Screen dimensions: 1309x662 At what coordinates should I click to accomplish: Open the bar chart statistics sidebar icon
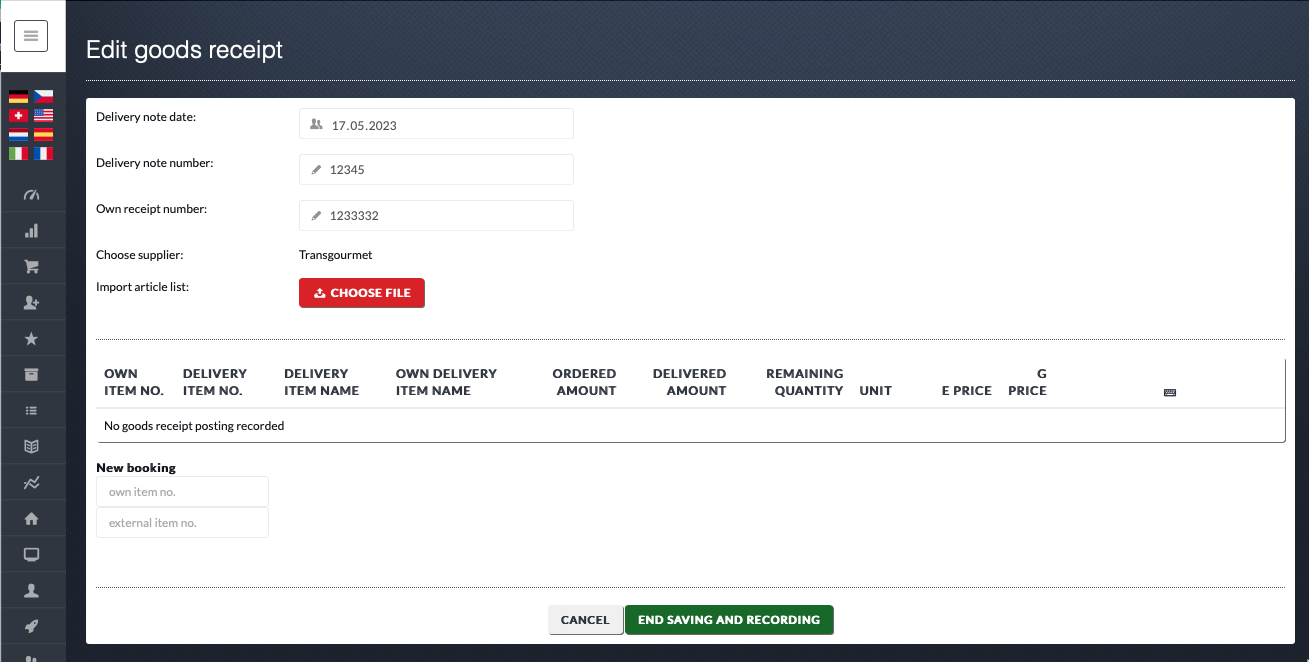(x=31, y=231)
